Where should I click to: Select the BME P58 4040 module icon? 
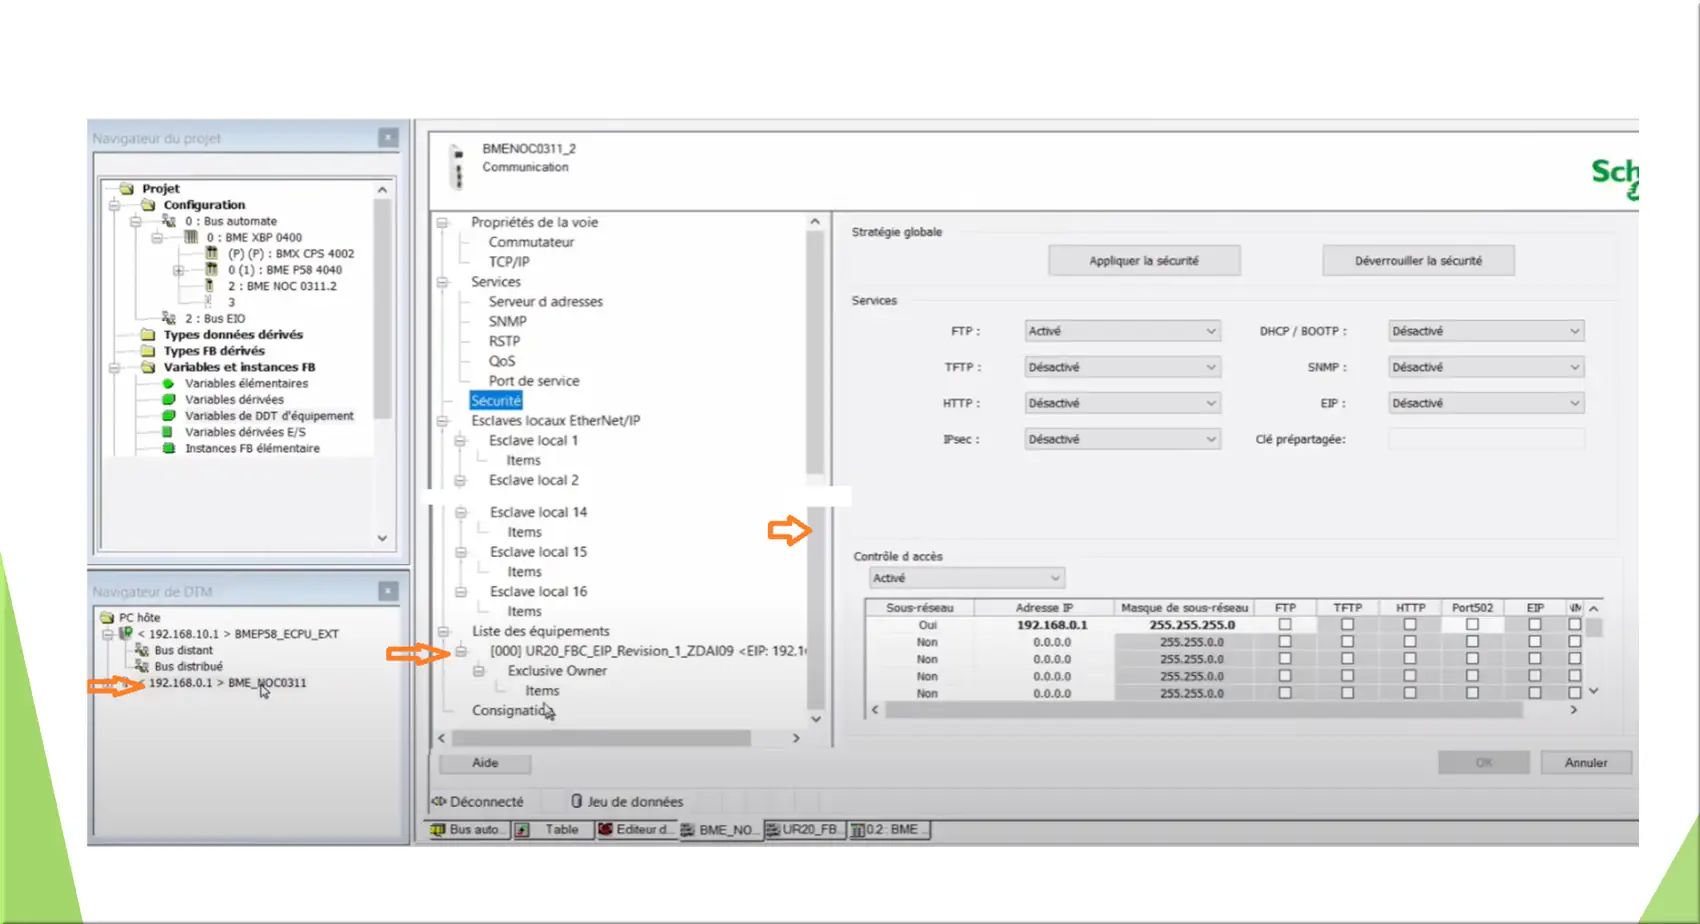(x=211, y=269)
